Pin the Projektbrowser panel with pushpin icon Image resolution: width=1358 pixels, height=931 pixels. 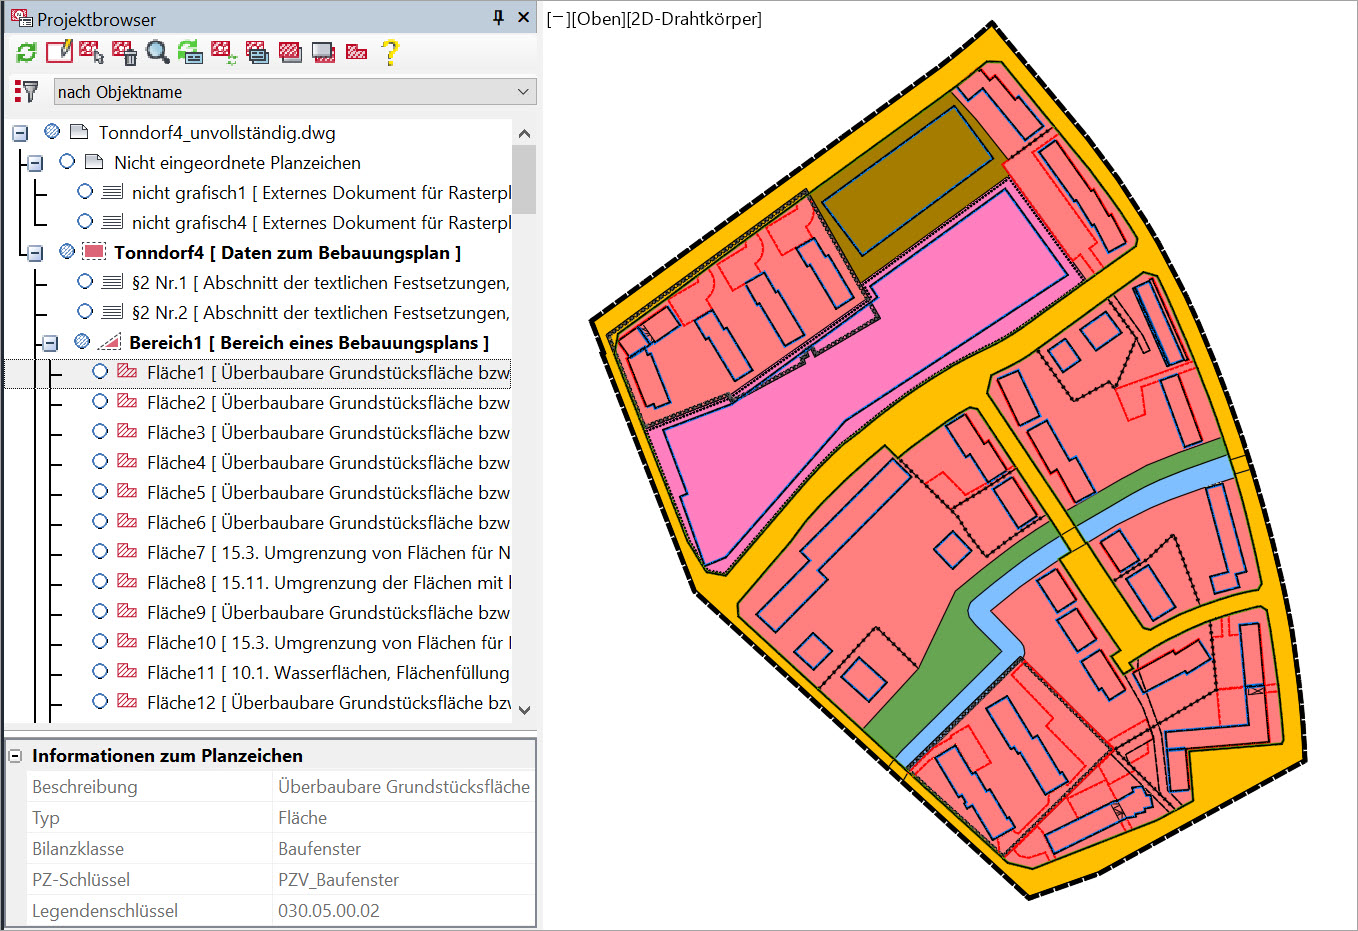tap(498, 18)
